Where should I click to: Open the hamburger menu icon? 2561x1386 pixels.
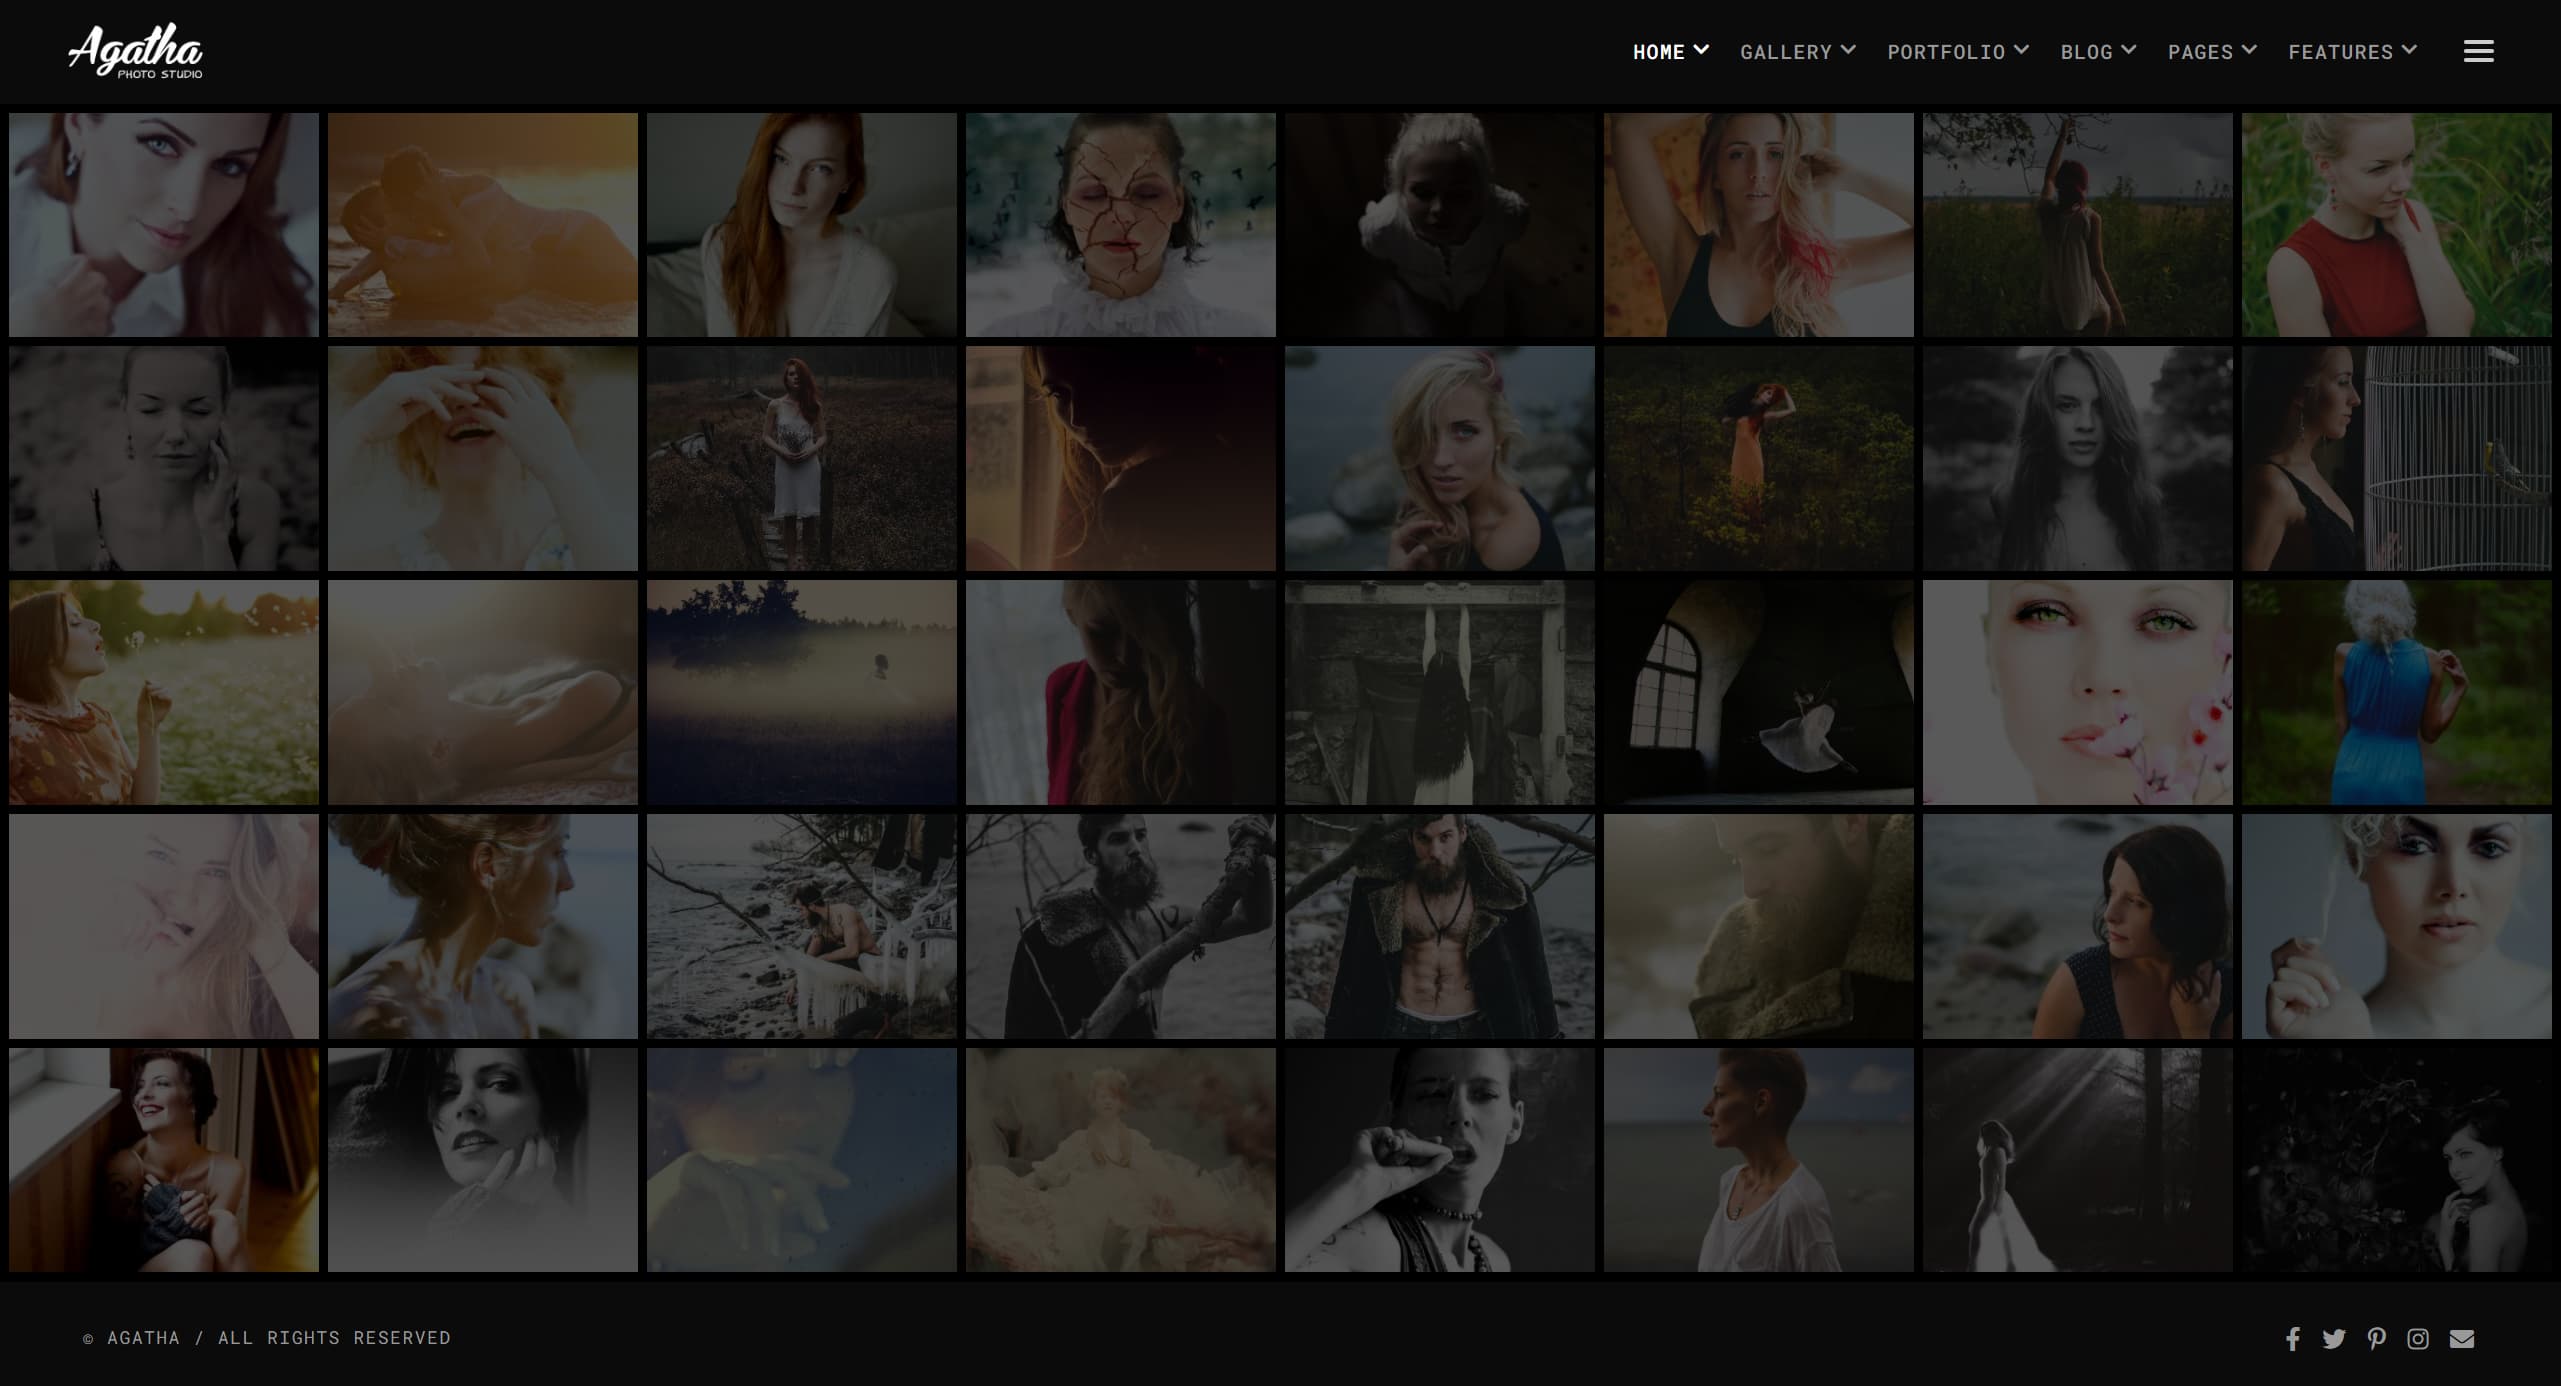point(2478,51)
